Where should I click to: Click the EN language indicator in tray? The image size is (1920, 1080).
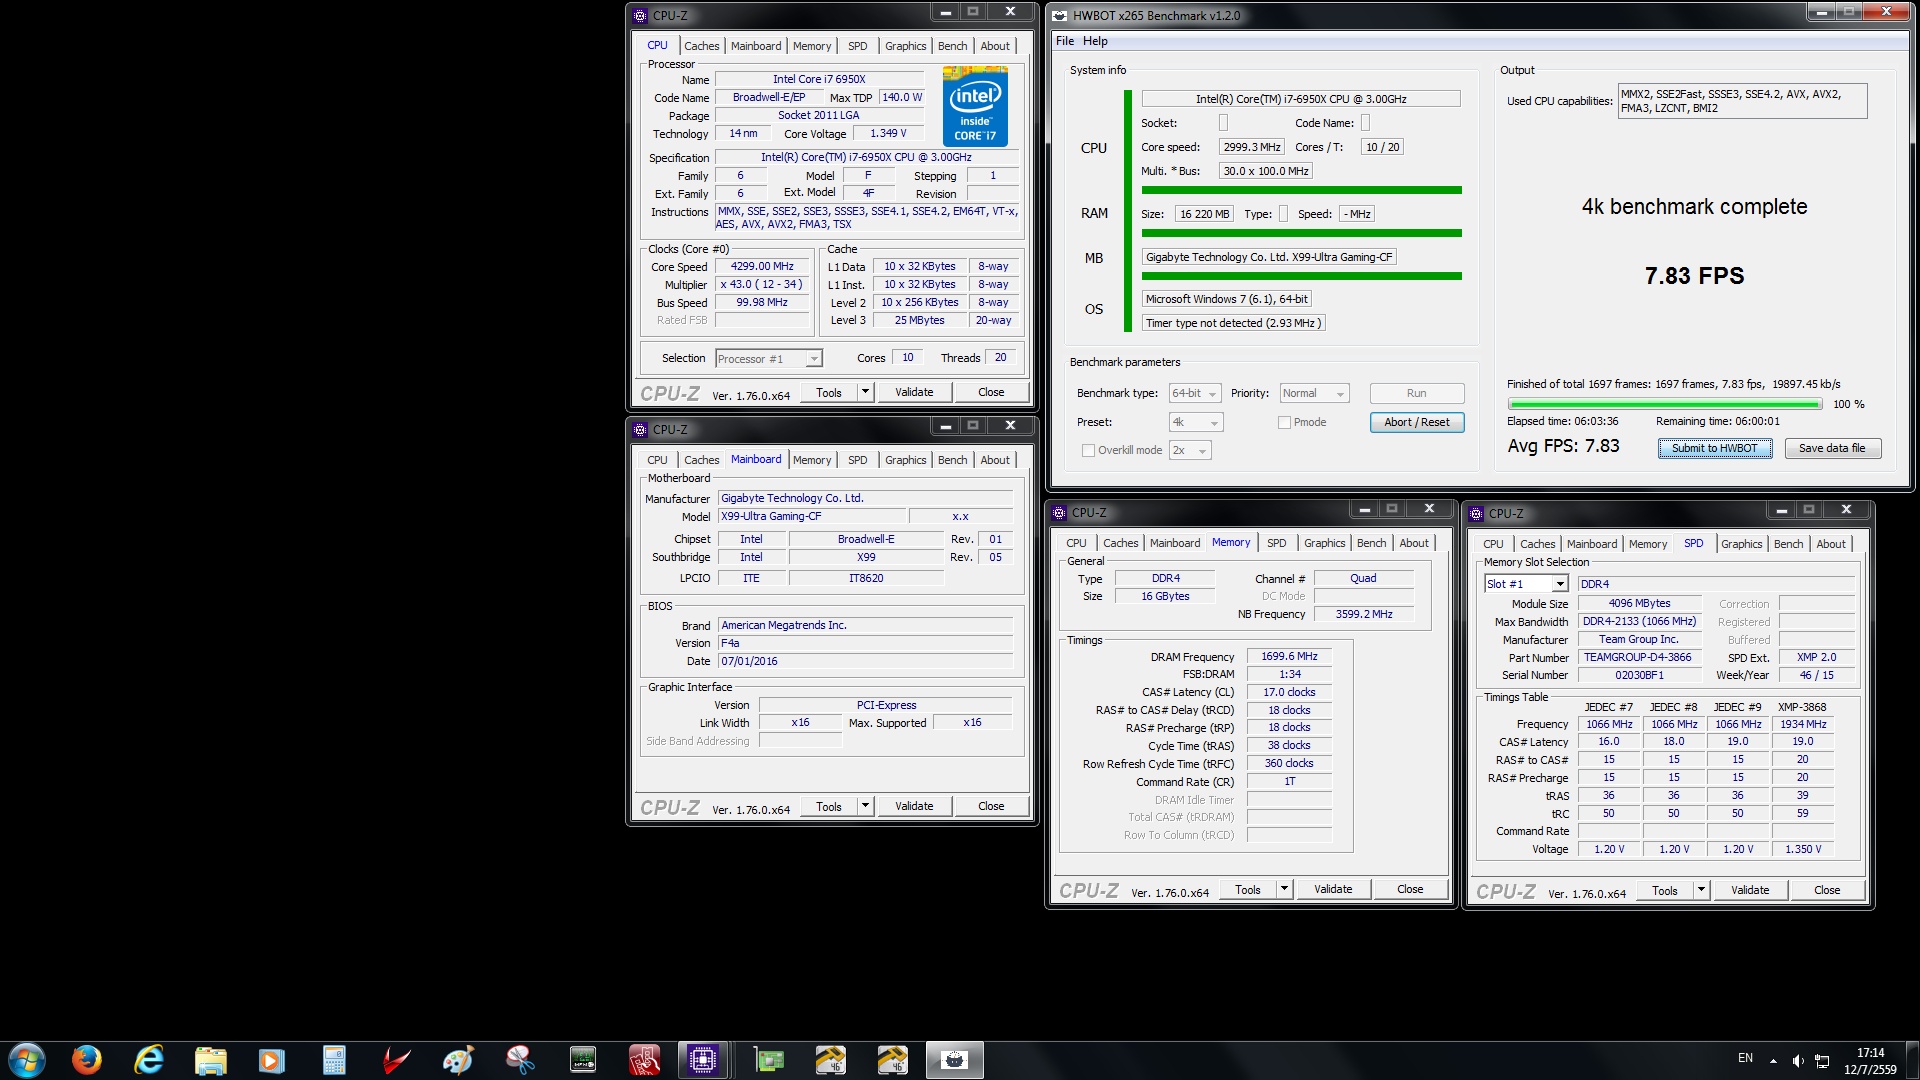click(x=1745, y=1058)
